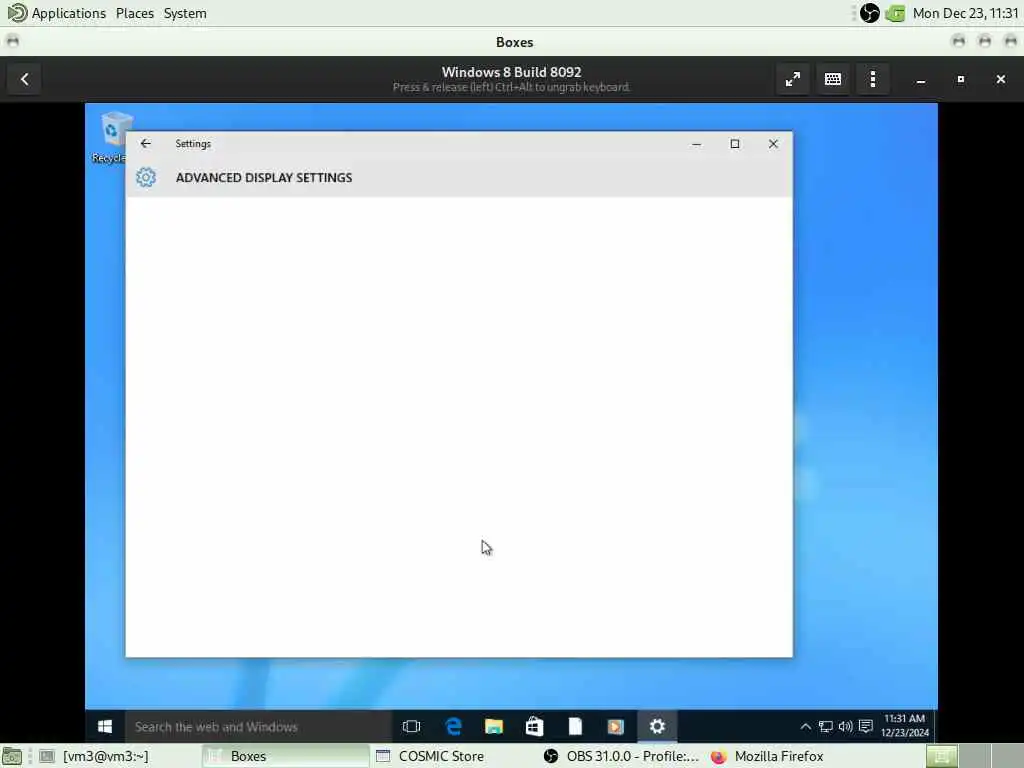Click show desktop button in bottom panel
This screenshot has width=1024, height=768.
[12, 756]
